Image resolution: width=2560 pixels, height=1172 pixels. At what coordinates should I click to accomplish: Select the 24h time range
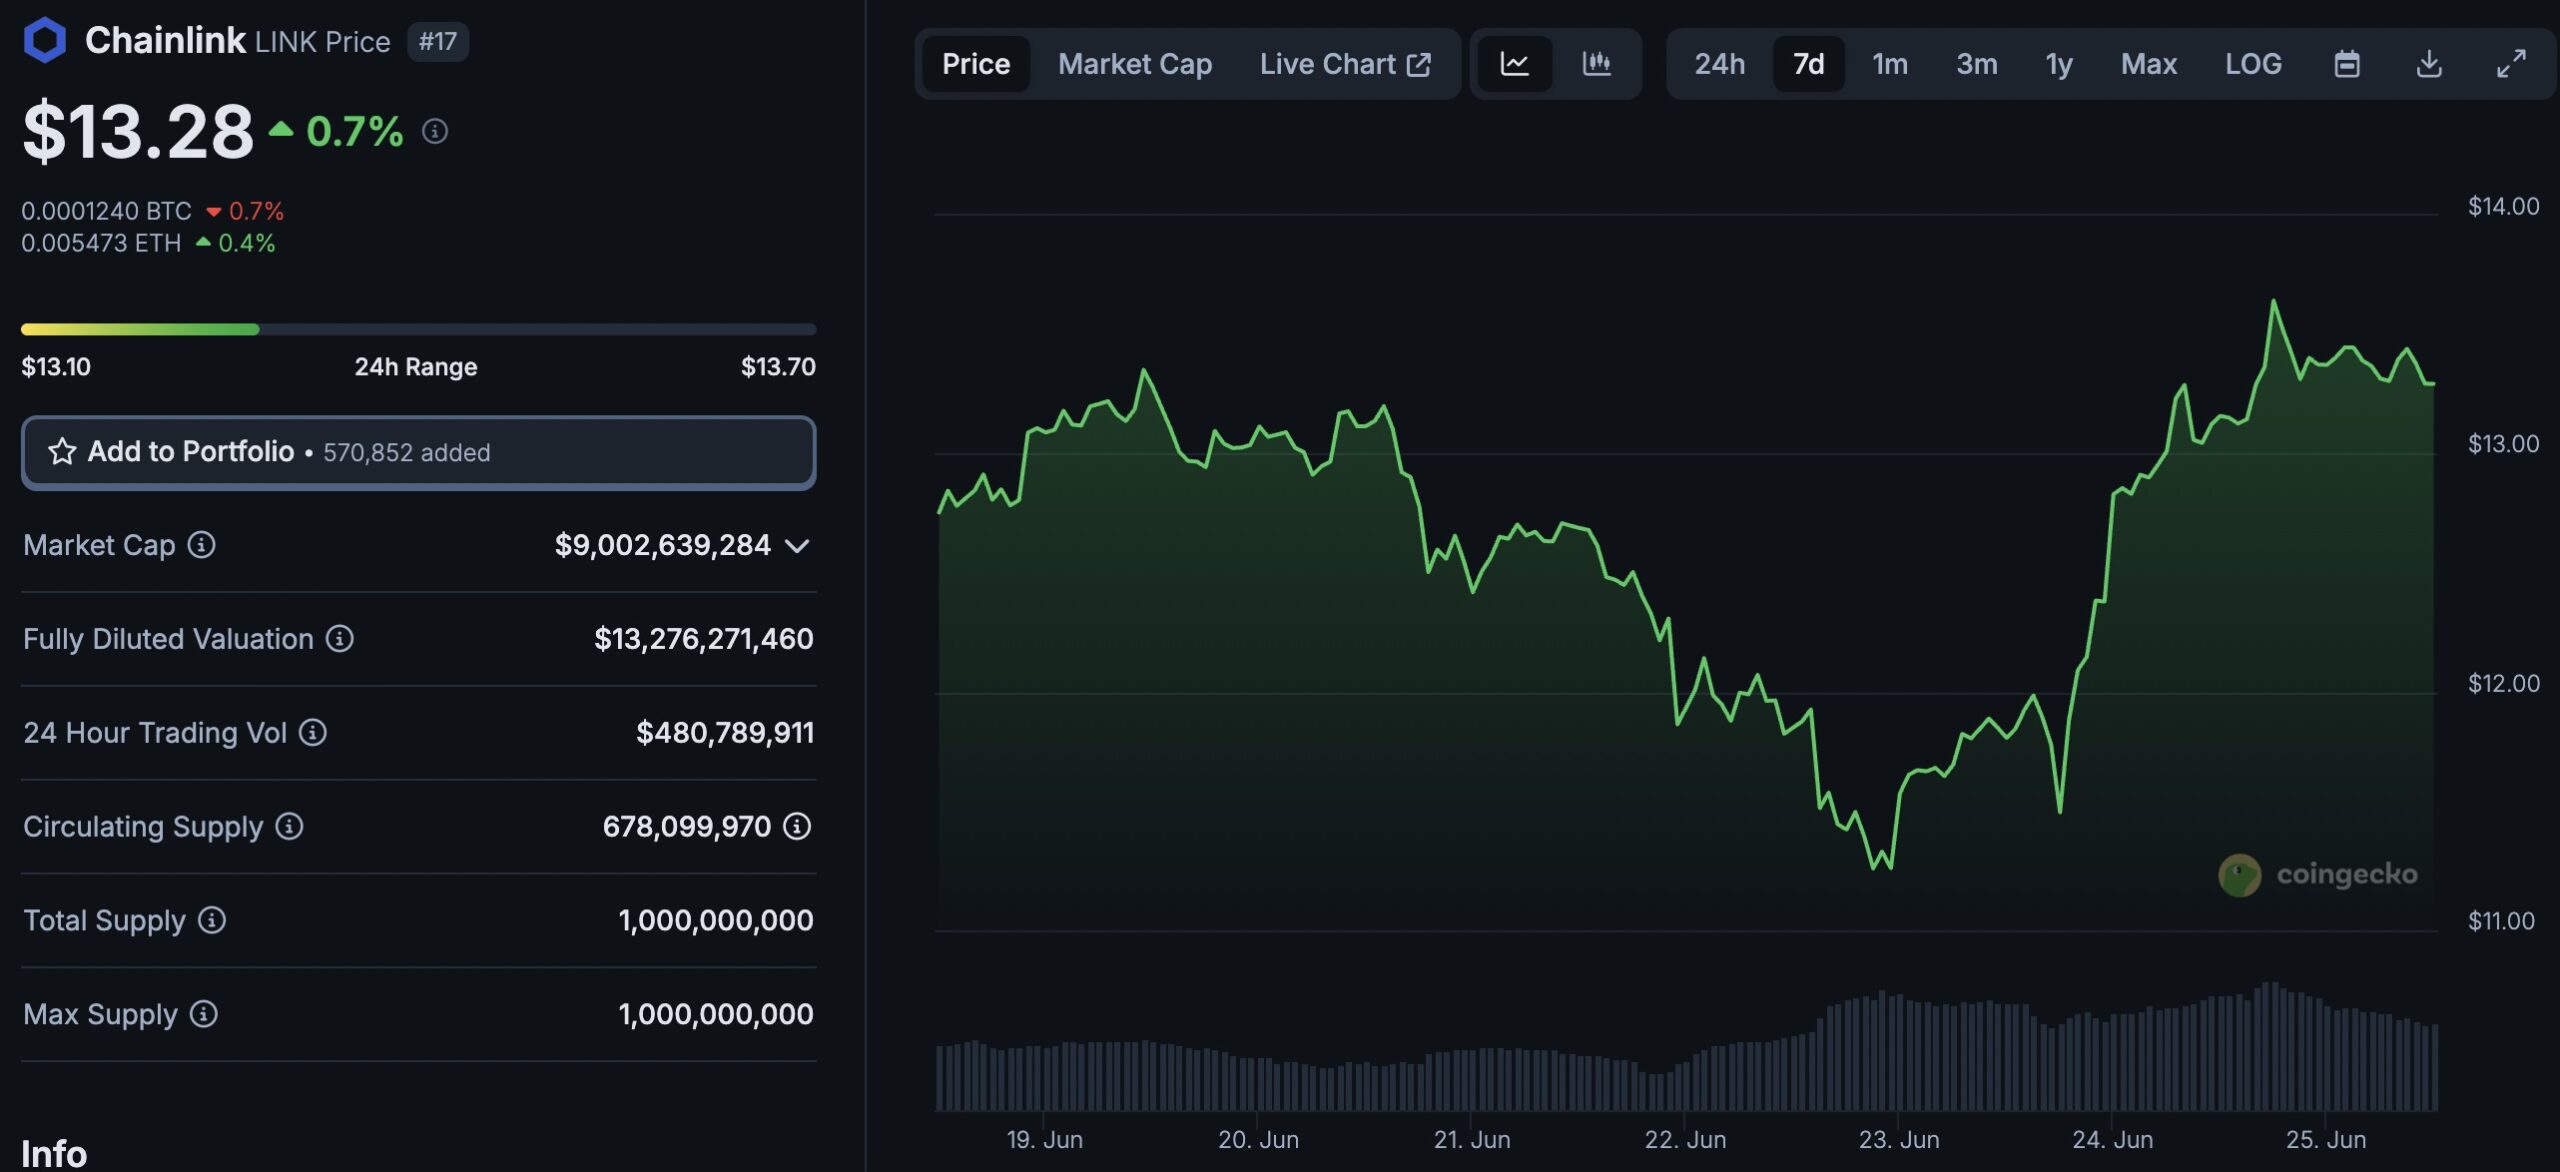pos(1719,64)
